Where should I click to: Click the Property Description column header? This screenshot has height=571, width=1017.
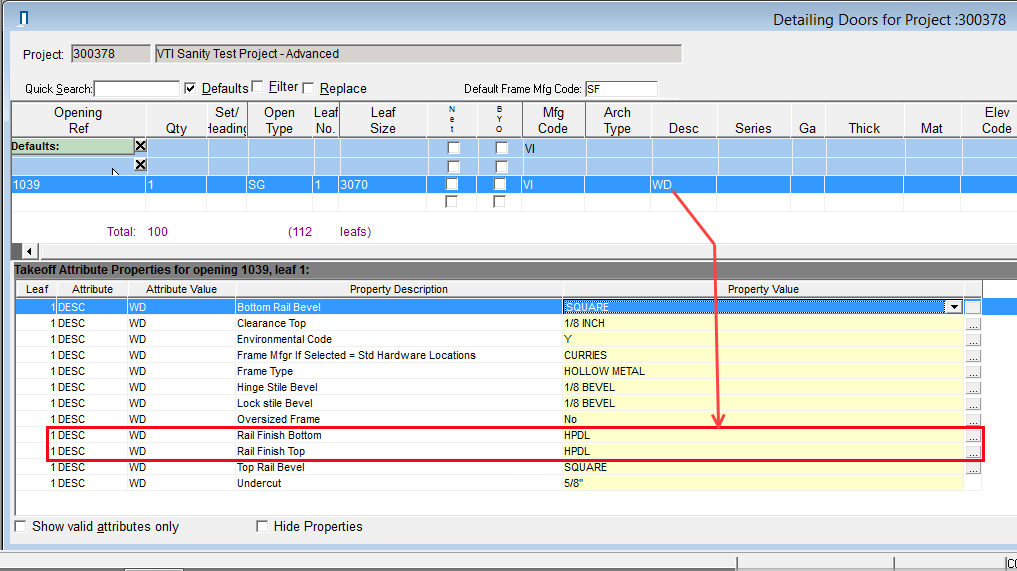(x=399, y=289)
